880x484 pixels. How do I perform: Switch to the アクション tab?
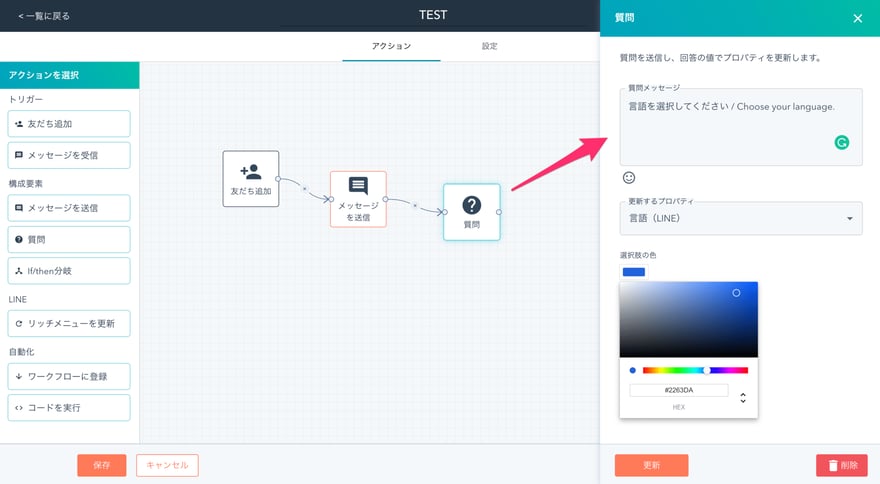click(x=391, y=46)
